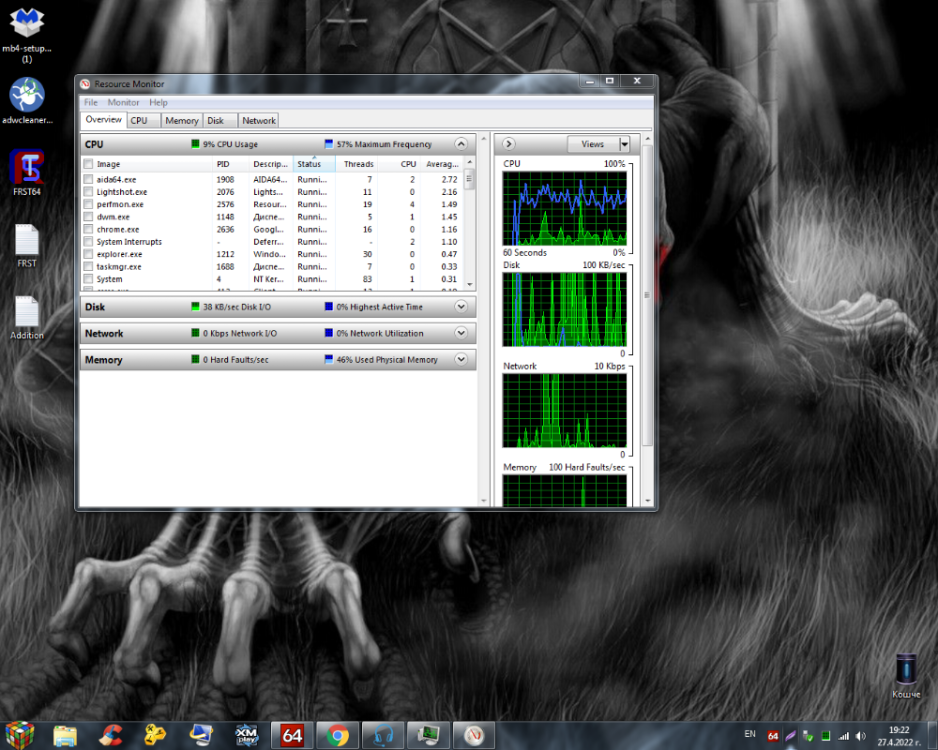Viewport: 938px width, 750px height.
Task: Click the Resource Monitor title bar icon
Action: tap(85, 84)
